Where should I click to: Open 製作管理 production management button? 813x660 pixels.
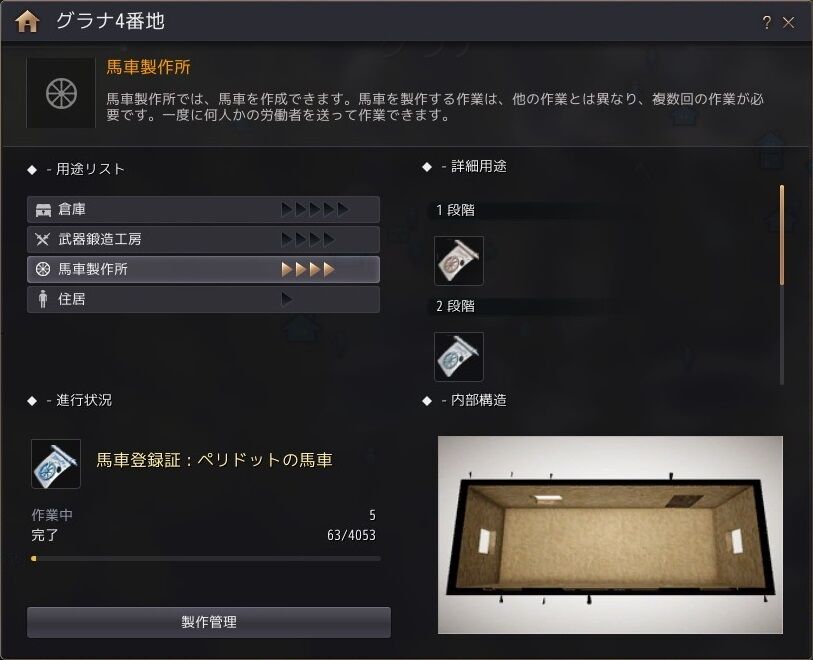point(209,622)
